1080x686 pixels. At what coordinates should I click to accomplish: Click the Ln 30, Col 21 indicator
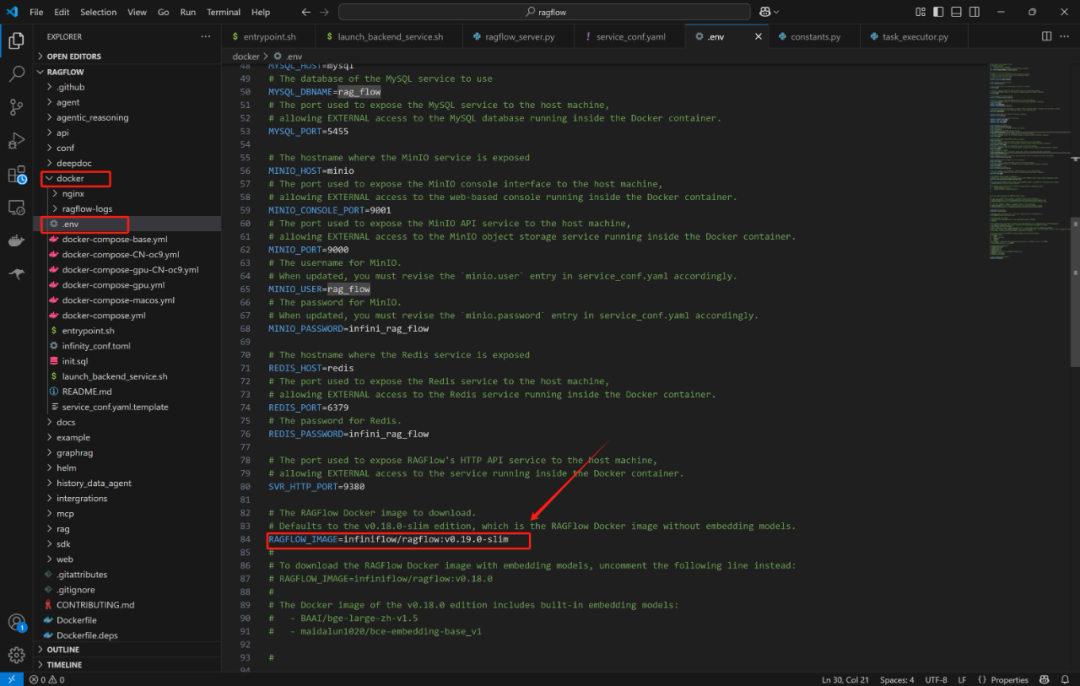click(x=845, y=680)
